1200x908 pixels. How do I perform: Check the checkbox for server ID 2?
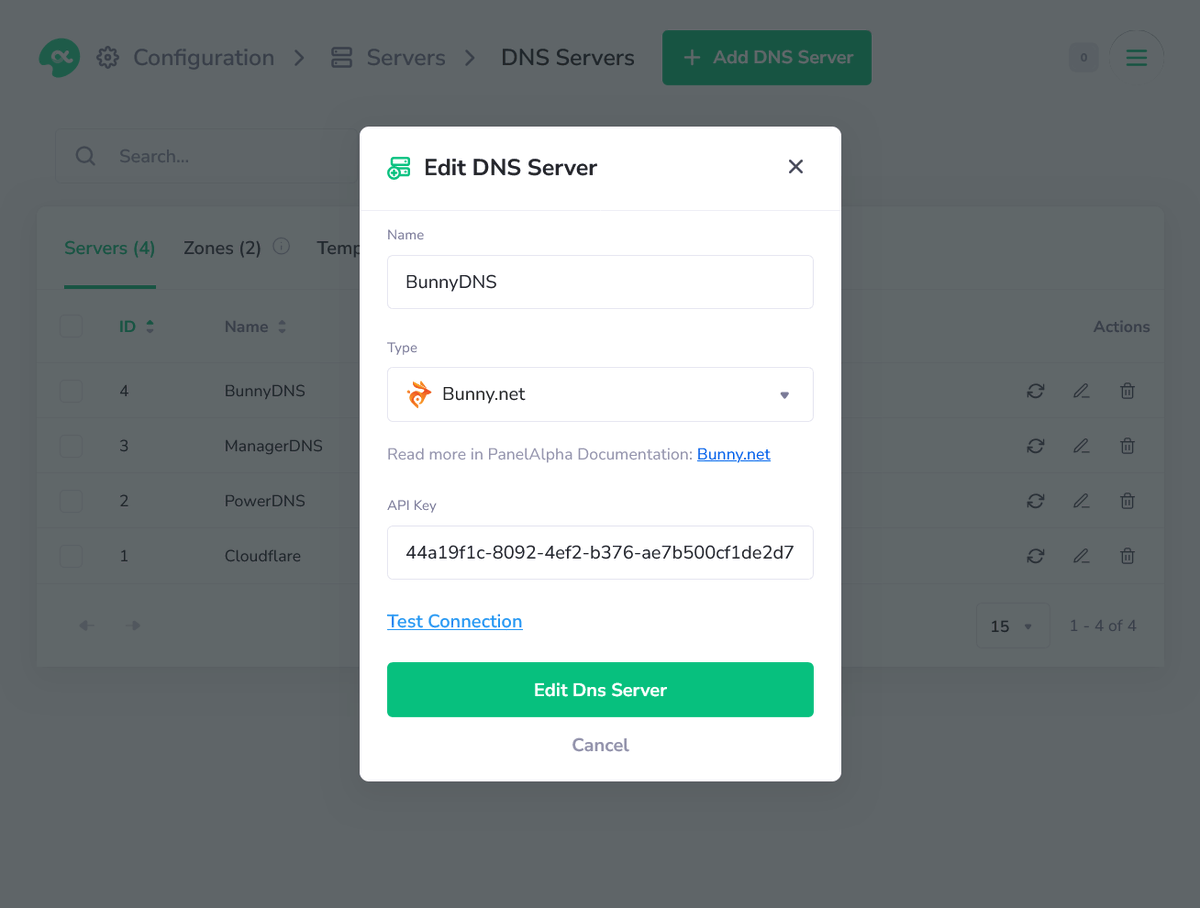[71, 501]
